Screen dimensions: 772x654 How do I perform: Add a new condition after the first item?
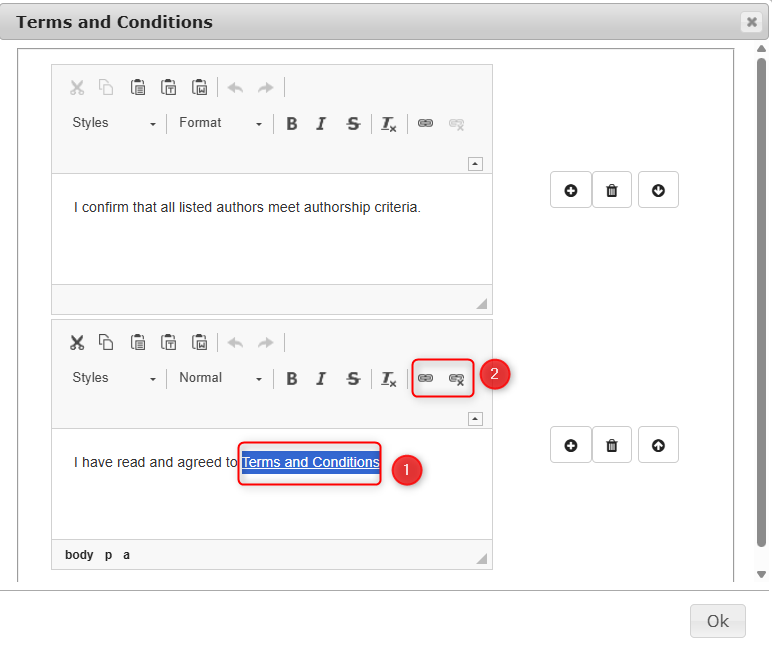point(570,190)
